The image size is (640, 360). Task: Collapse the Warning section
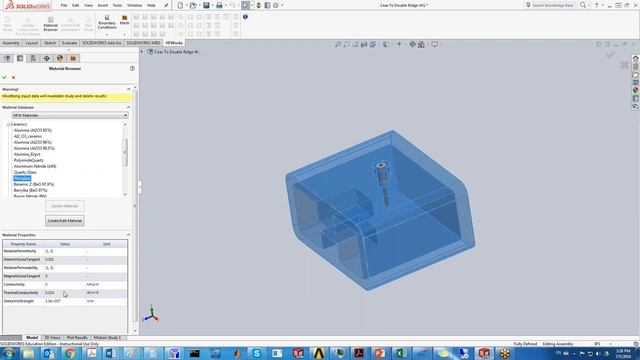tap(129, 89)
